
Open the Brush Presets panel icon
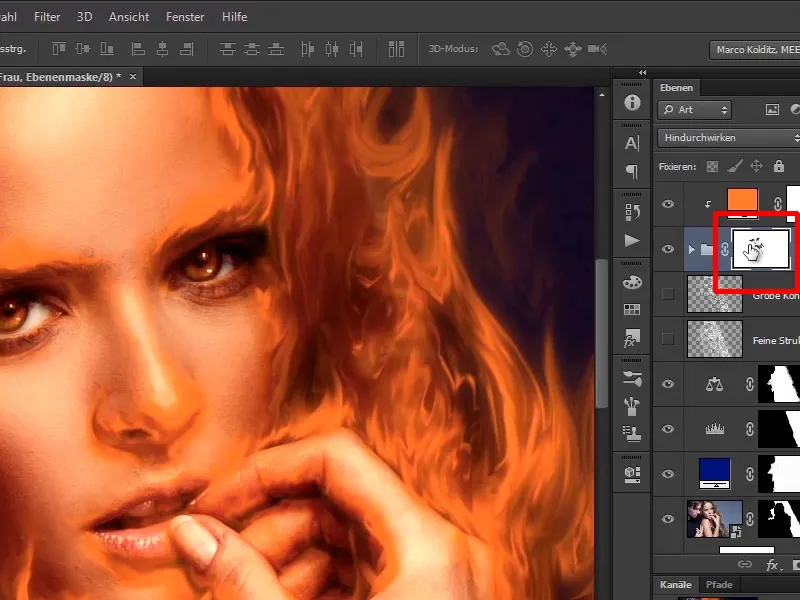click(632, 379)
